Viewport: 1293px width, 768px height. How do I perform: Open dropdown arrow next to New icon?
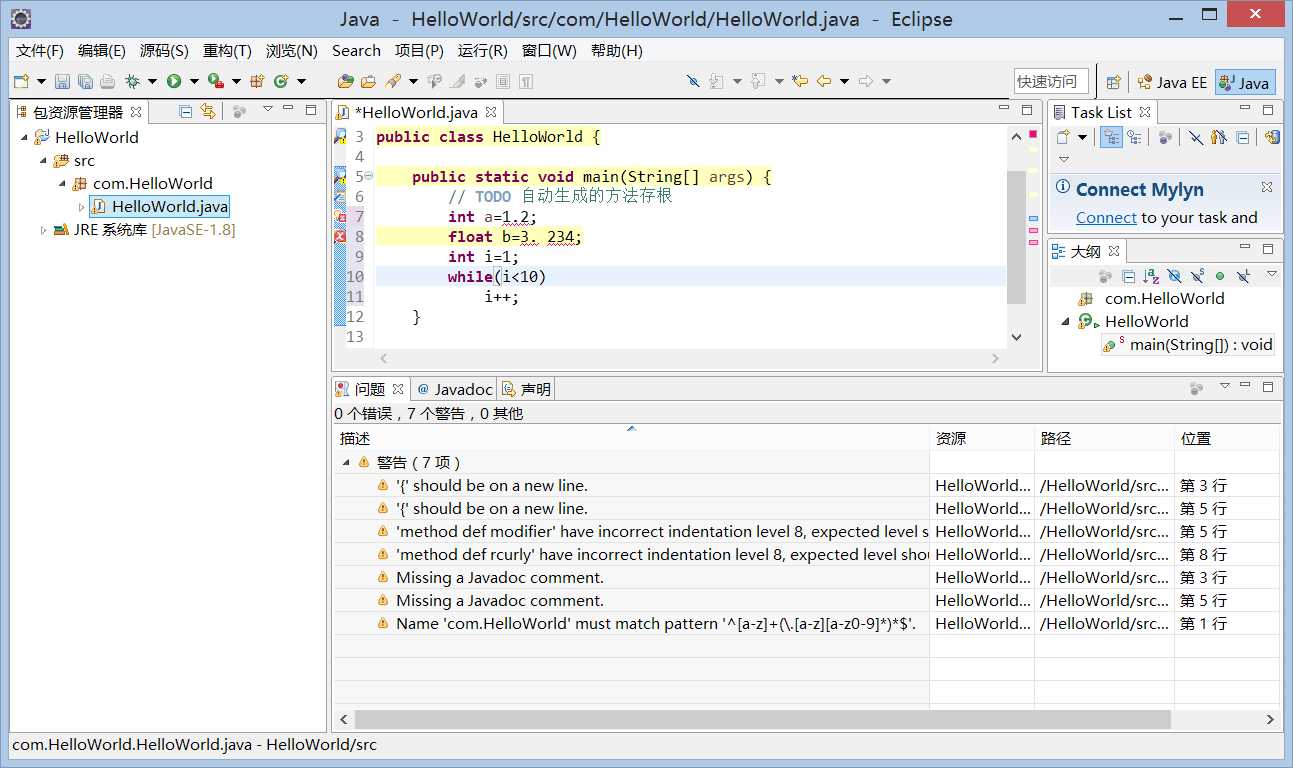41,81
